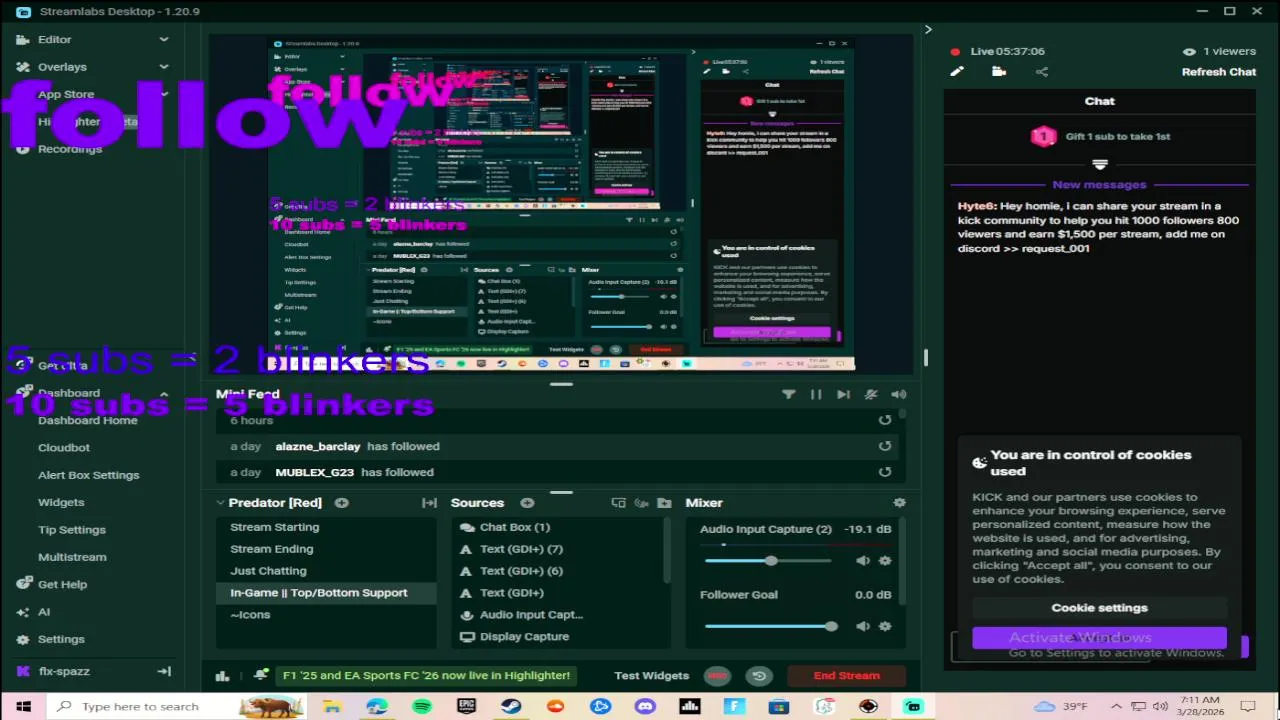Viewport: 1280px width, 720px height.
Task: Open Widgets in the sidebar
Action: [x=61, y=502]
